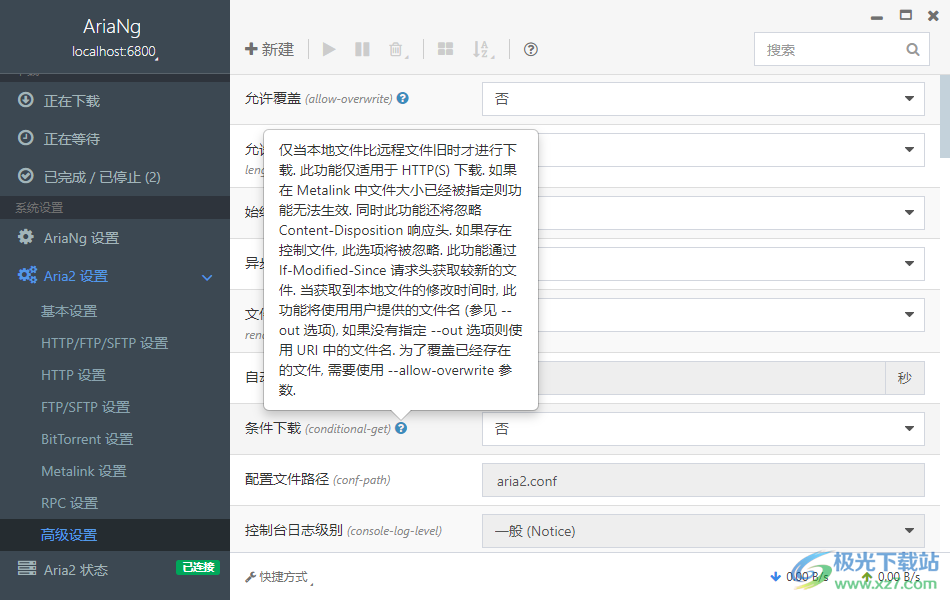Click the checkmark icon for 已完成
Screen dimensions: 950x600
(x=25, y=176)
